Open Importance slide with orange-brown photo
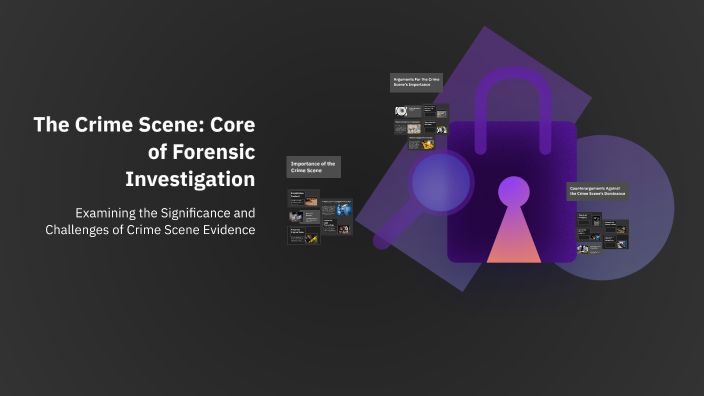The height and width of the screenshot is (396, 704). coord(304,198)
